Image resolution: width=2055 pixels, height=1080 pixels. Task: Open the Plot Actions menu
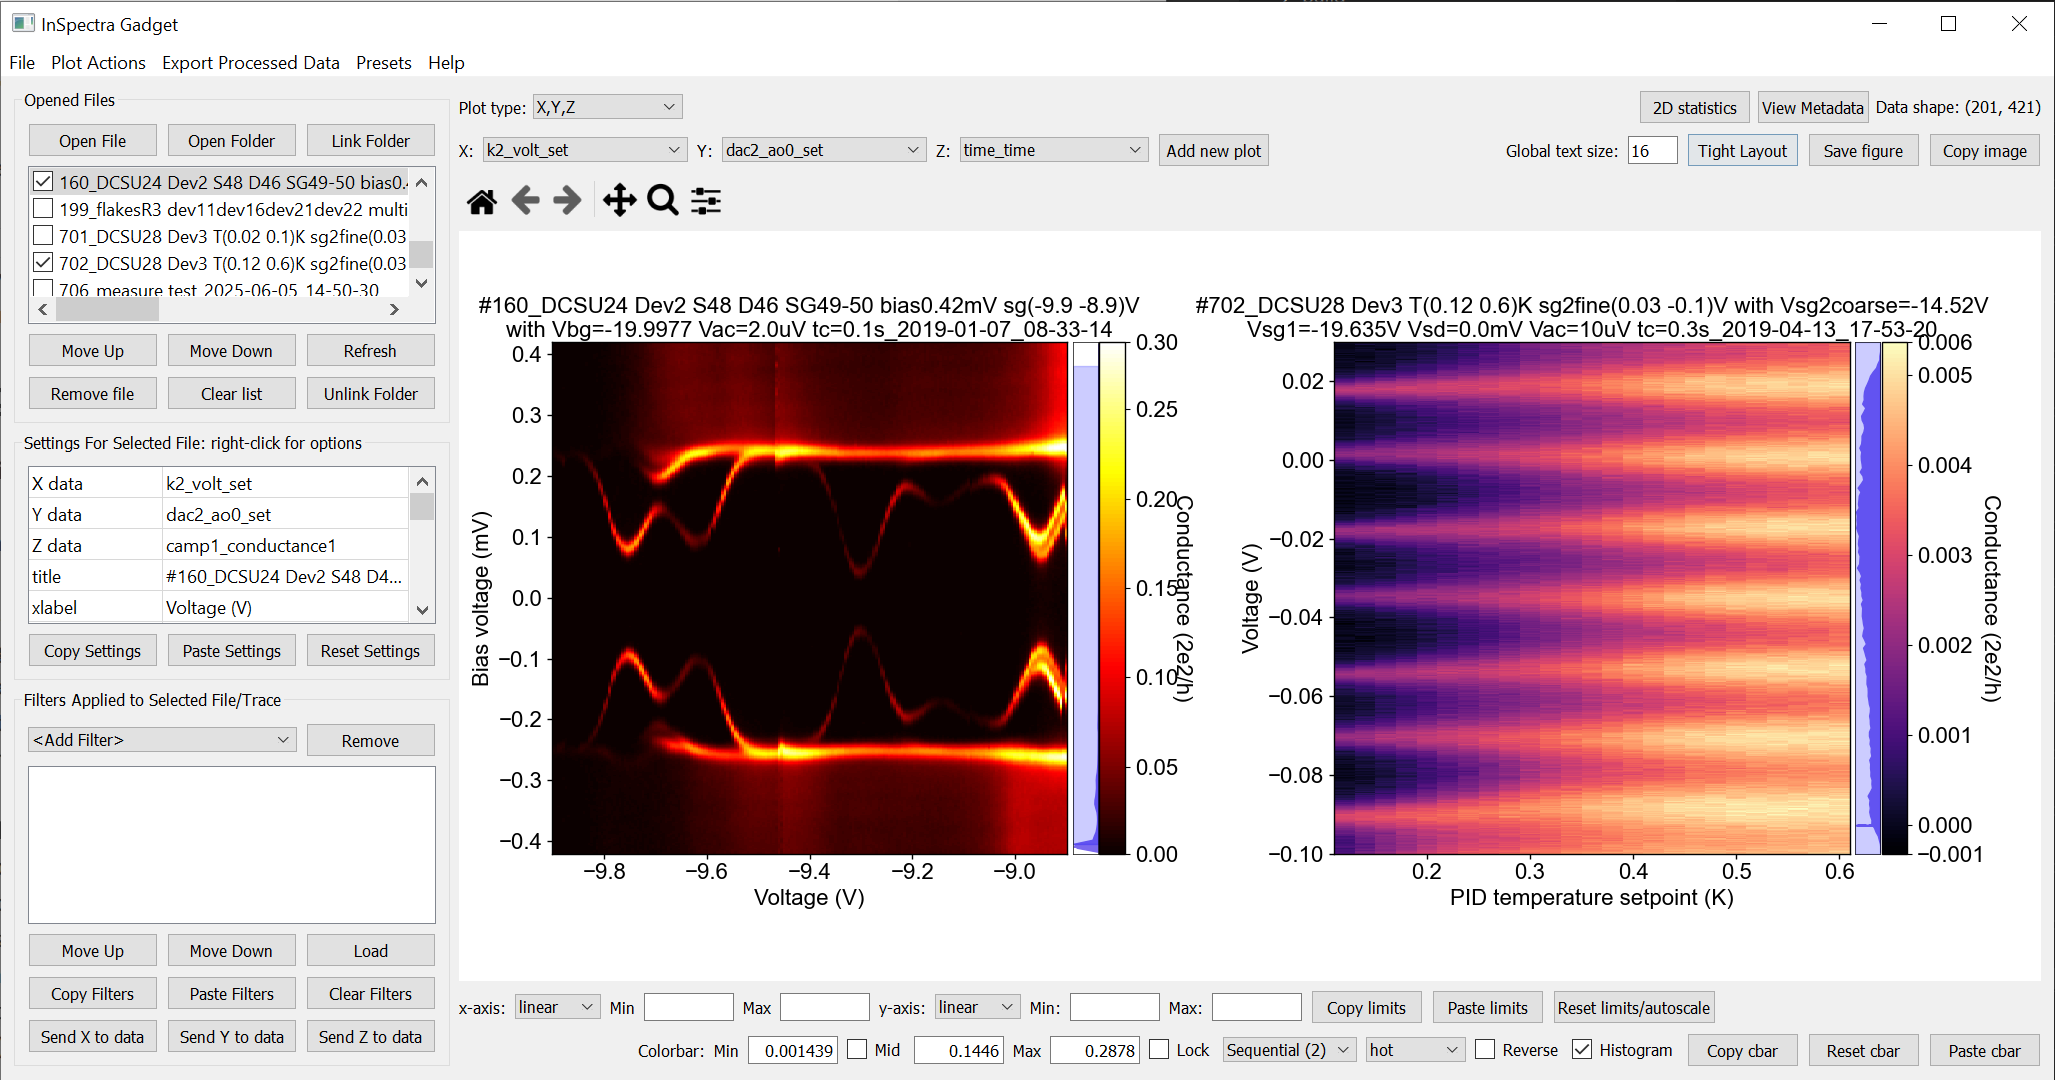pyautogui.click(x=98, y=62)
